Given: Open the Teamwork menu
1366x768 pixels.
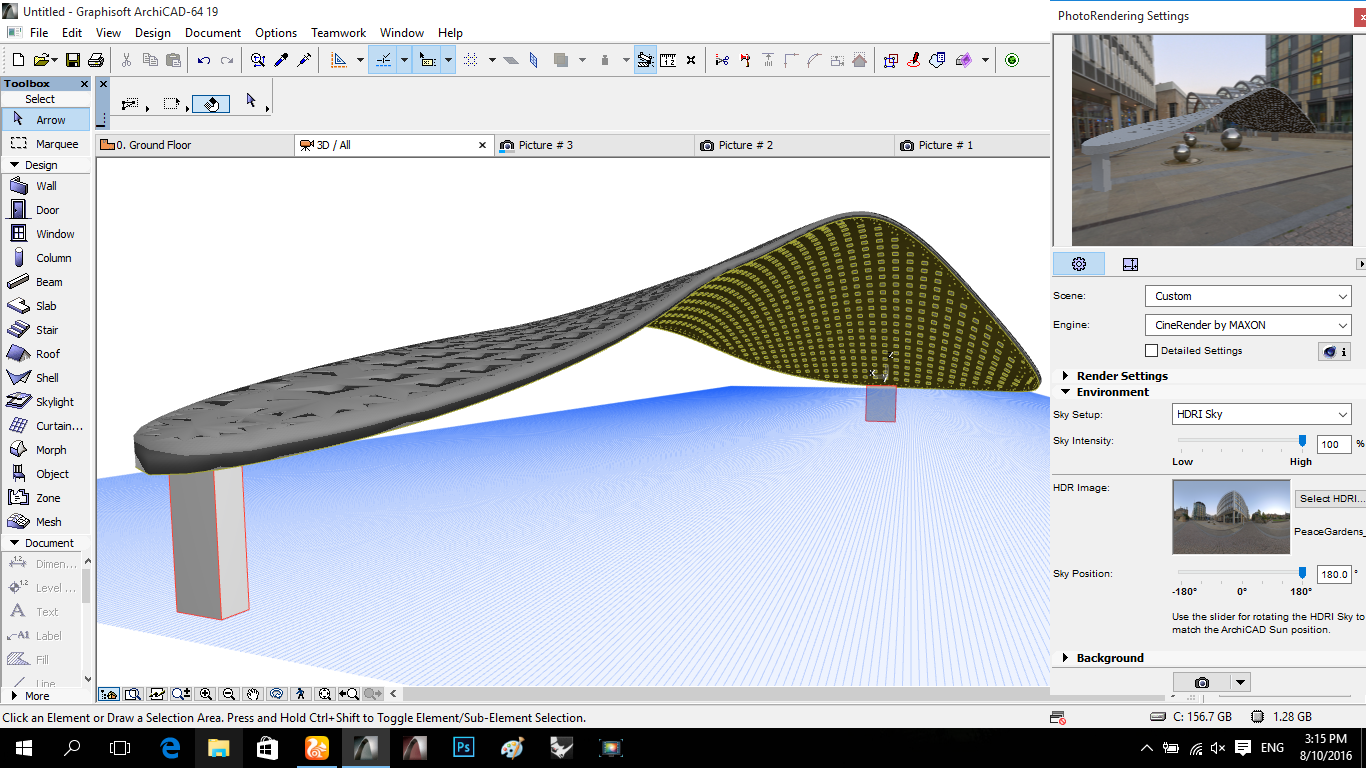Looking at the screenshot, I should tap(338, 33).
